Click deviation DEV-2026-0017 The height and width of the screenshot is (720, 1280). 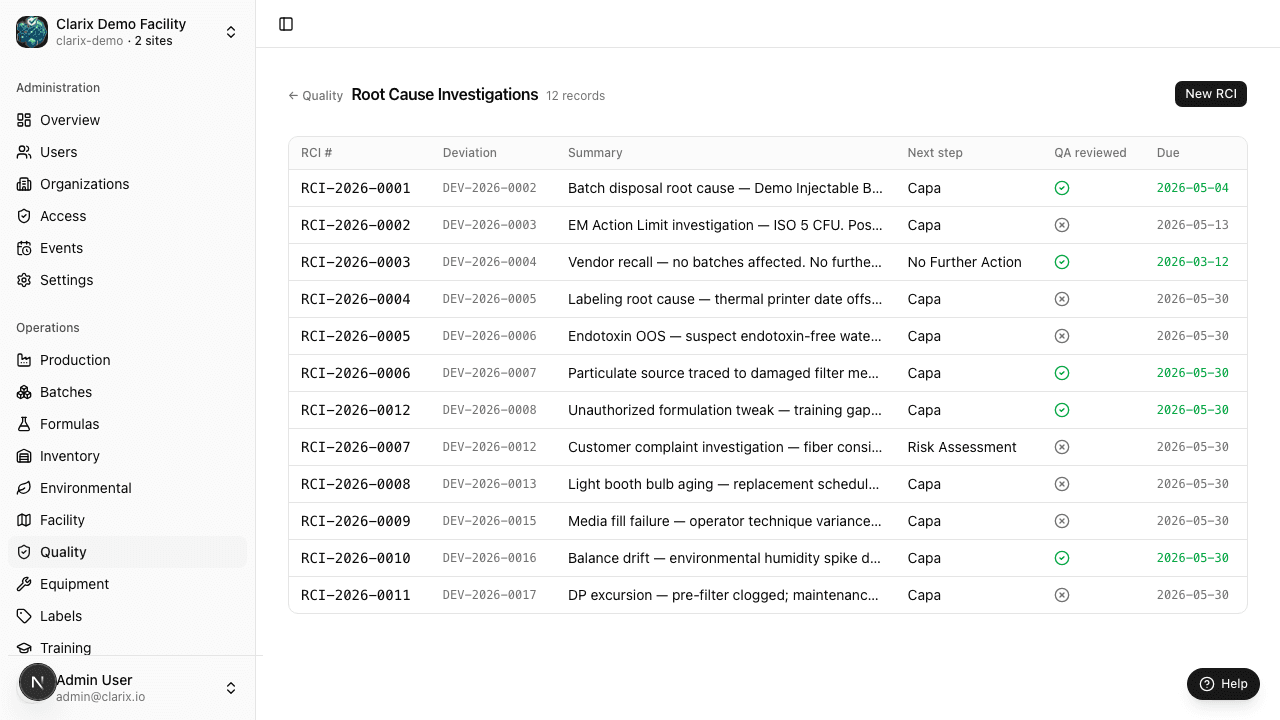490,595
